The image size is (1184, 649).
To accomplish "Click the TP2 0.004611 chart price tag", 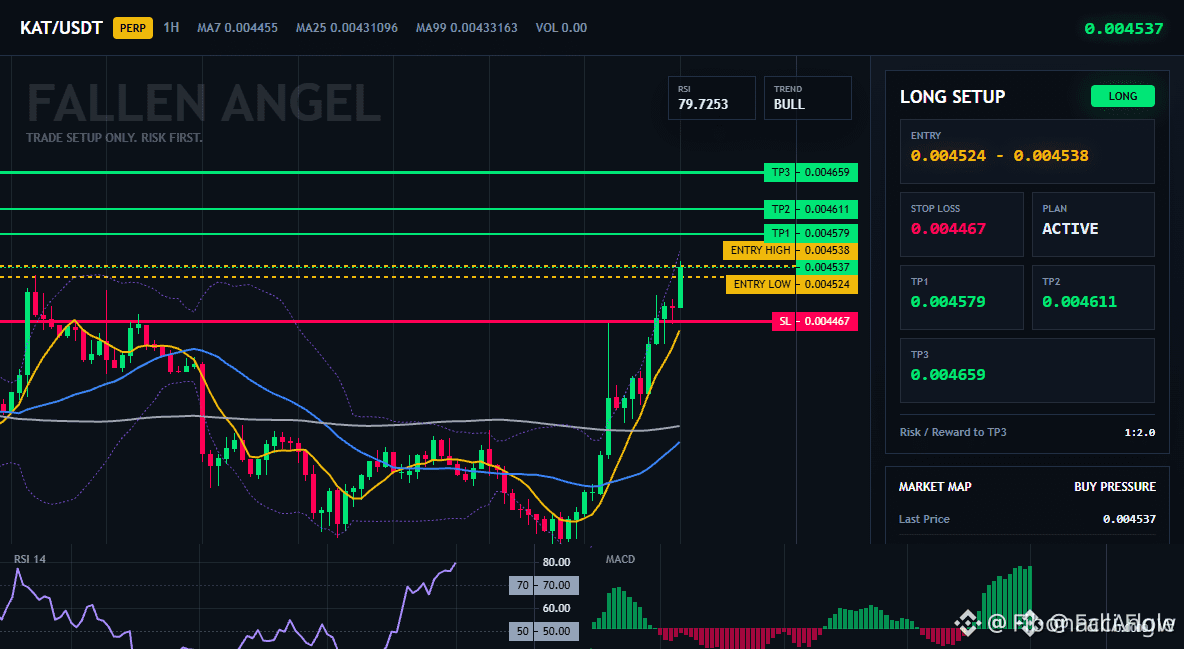I will click(811, 209).
